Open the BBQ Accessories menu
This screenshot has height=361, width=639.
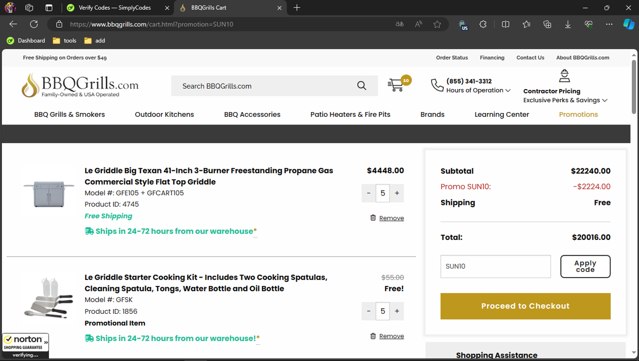[252, 114]
